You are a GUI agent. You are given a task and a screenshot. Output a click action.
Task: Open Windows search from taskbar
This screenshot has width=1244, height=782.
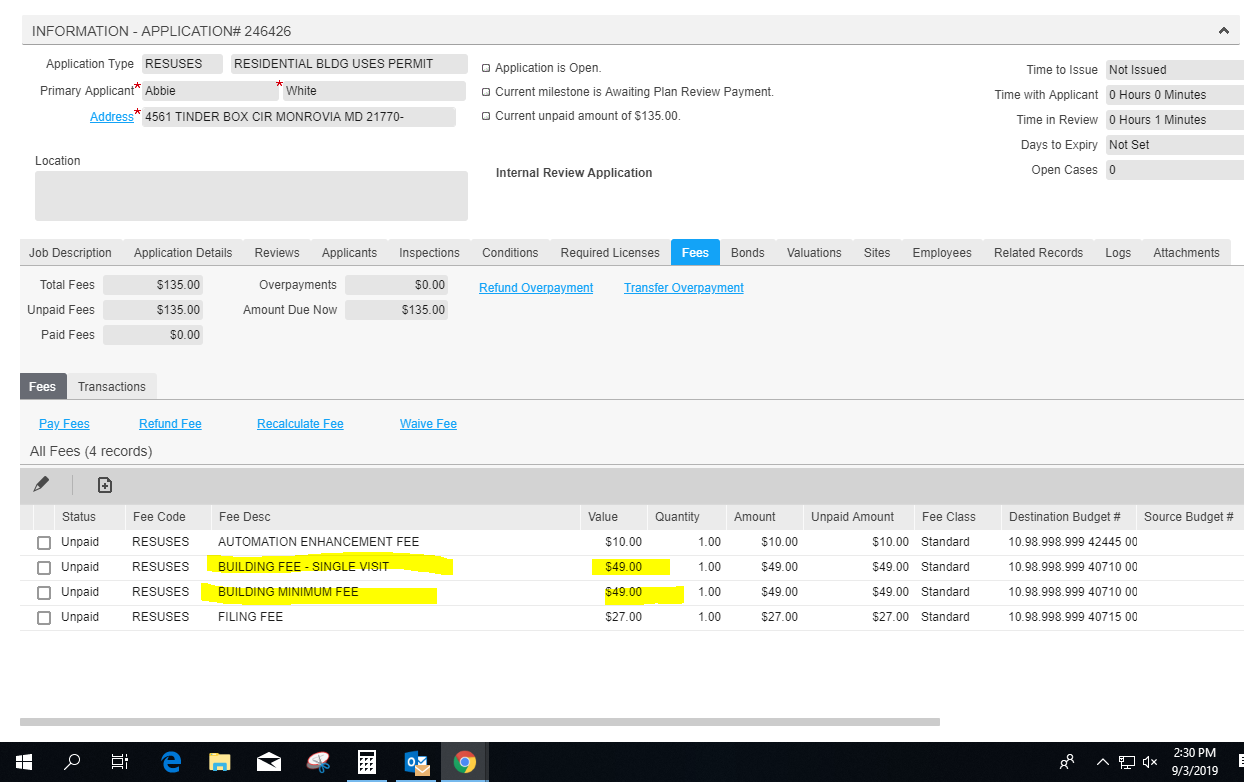pyautogui.click(x=72, y=762)
